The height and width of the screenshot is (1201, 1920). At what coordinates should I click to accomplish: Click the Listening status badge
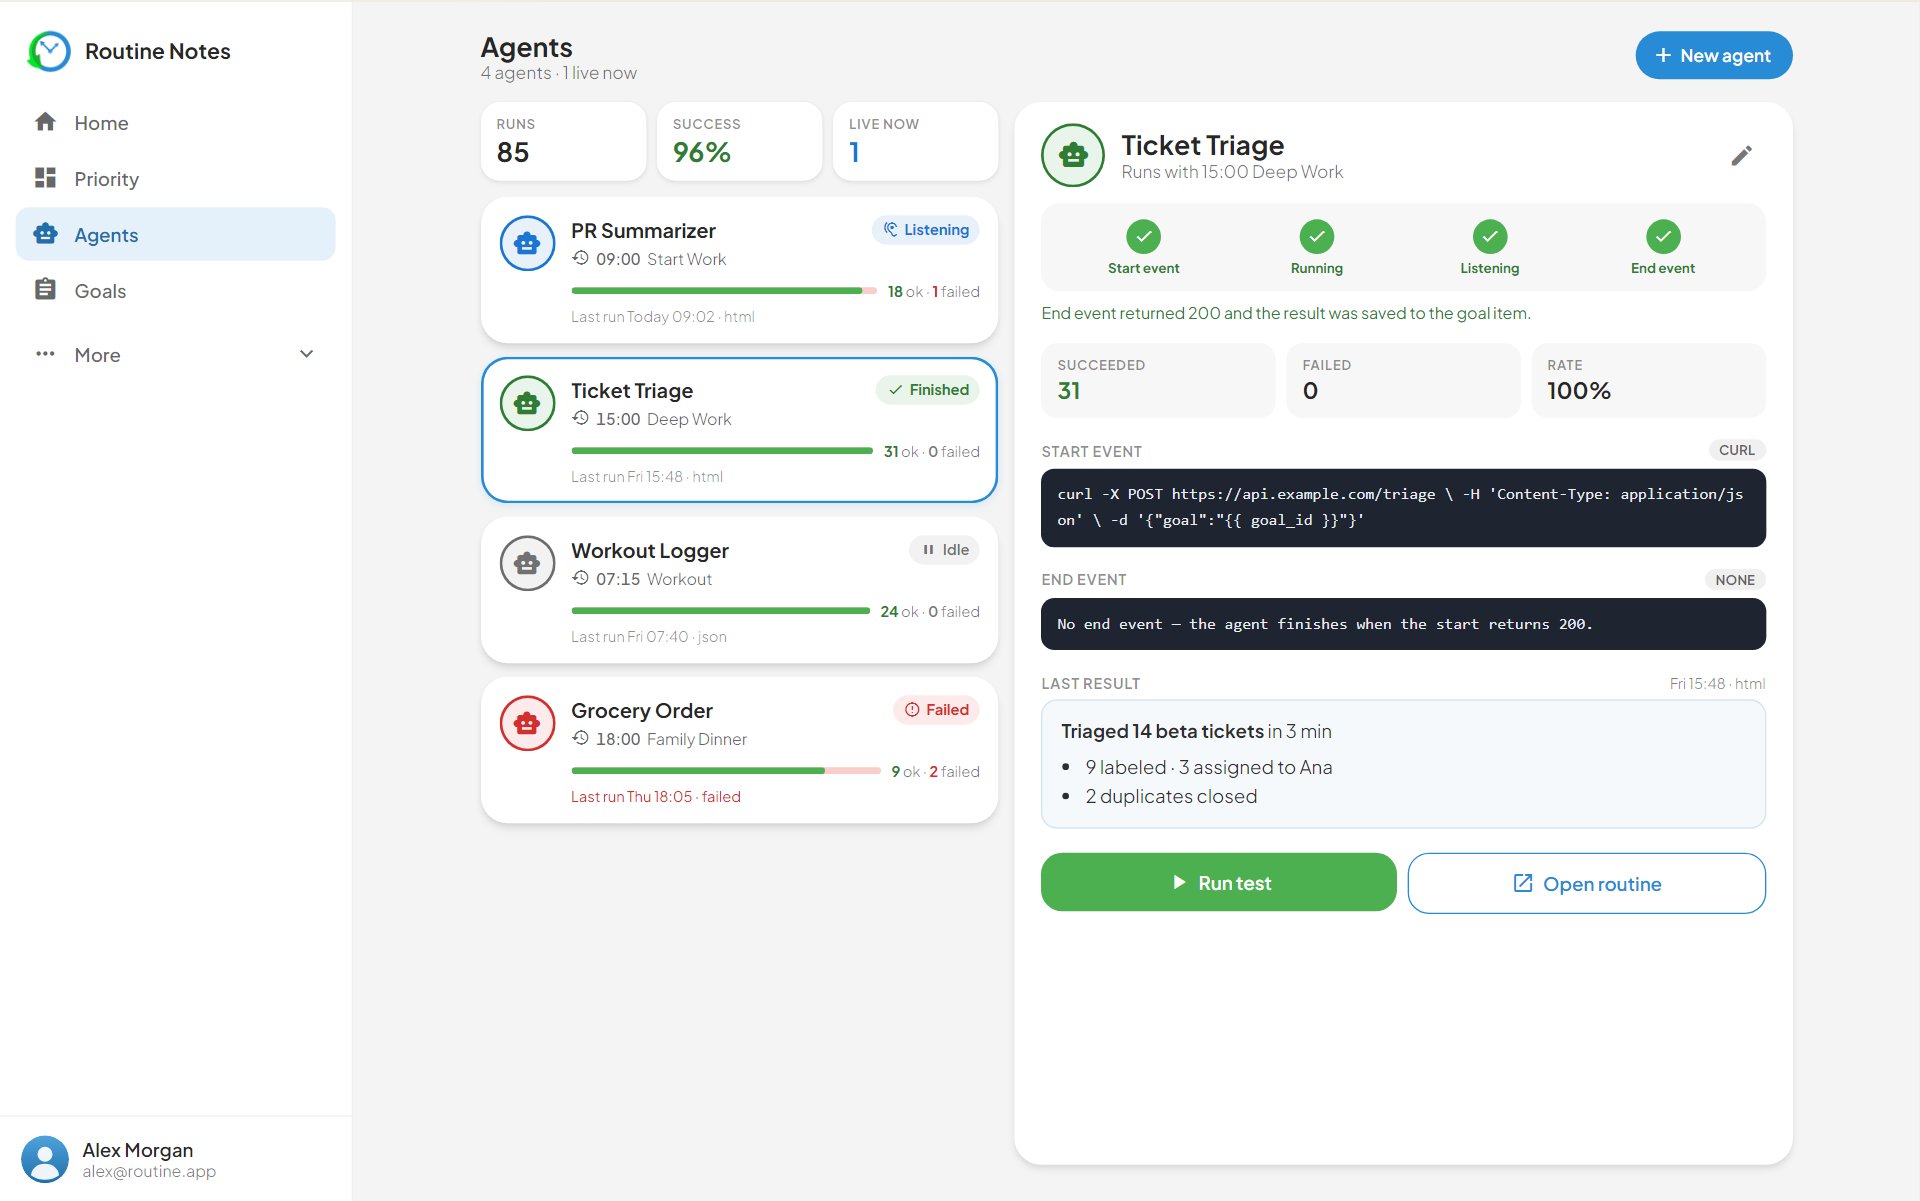coord(926,230)
